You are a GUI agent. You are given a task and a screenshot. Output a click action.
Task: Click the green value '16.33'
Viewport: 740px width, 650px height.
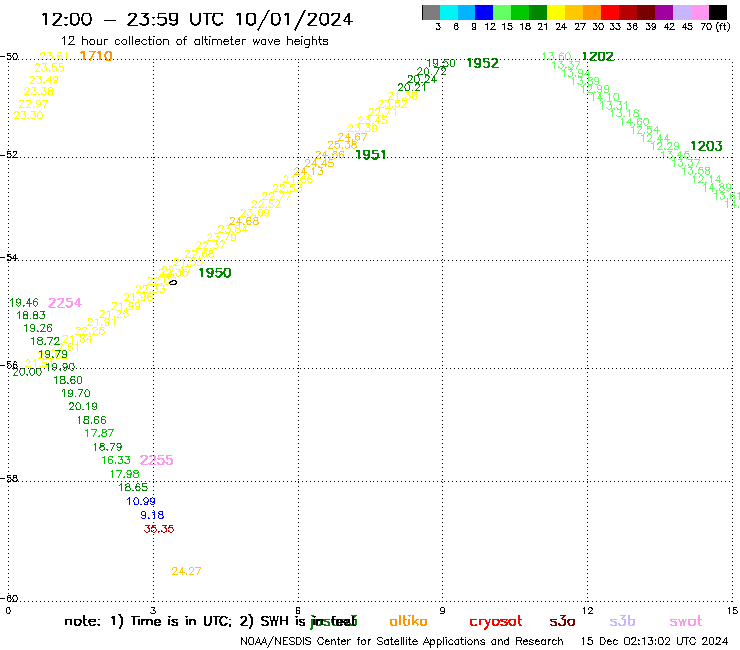point(116,460)
